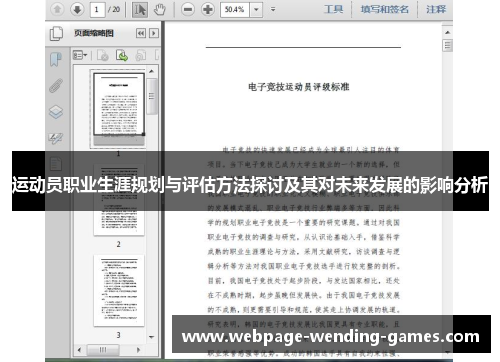This screenshot has width=500, height=362.
Task: Open the Layers panel icon
Action: point(56,112)
